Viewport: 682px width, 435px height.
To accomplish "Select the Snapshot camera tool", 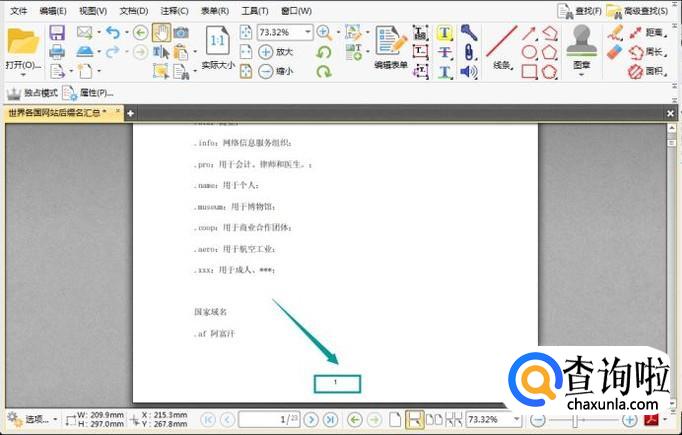I will 181,33.
